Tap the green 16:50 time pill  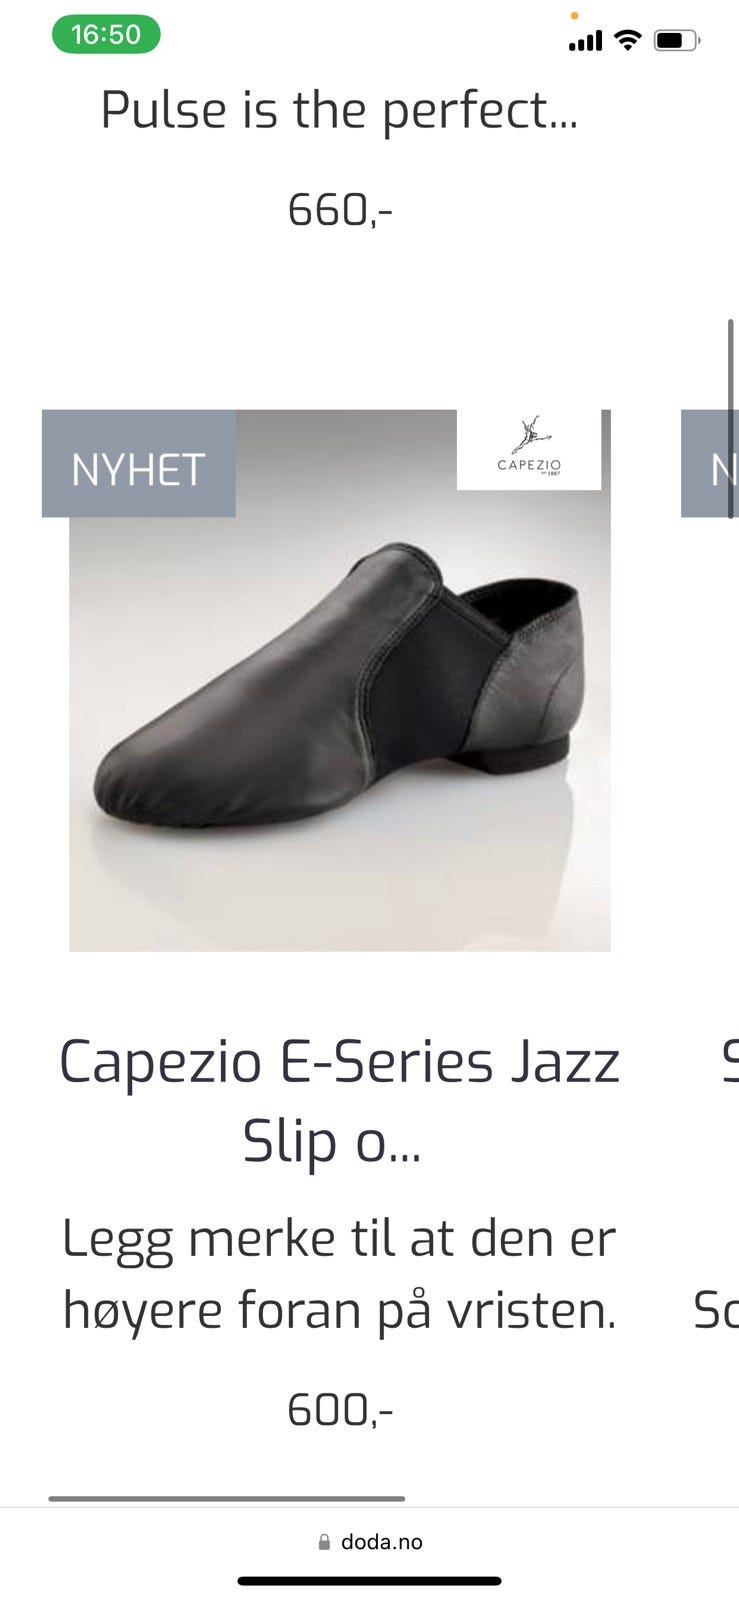[x=106, y=35]
